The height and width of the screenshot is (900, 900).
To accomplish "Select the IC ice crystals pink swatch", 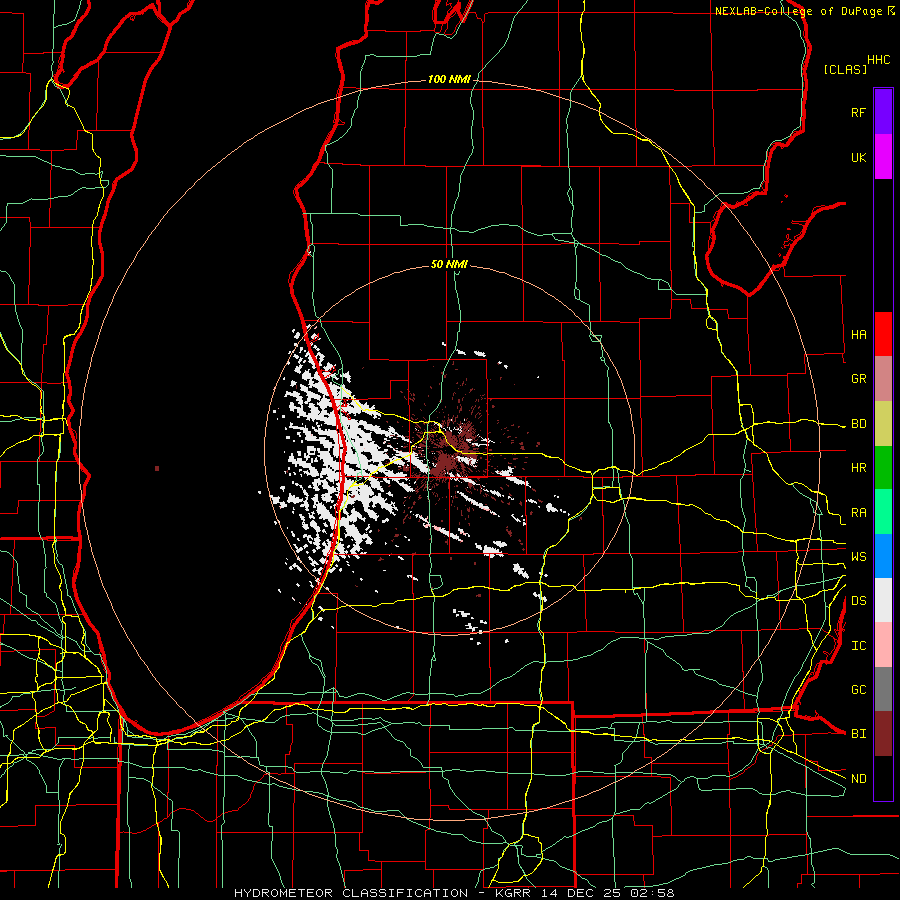I will [883, 645].
